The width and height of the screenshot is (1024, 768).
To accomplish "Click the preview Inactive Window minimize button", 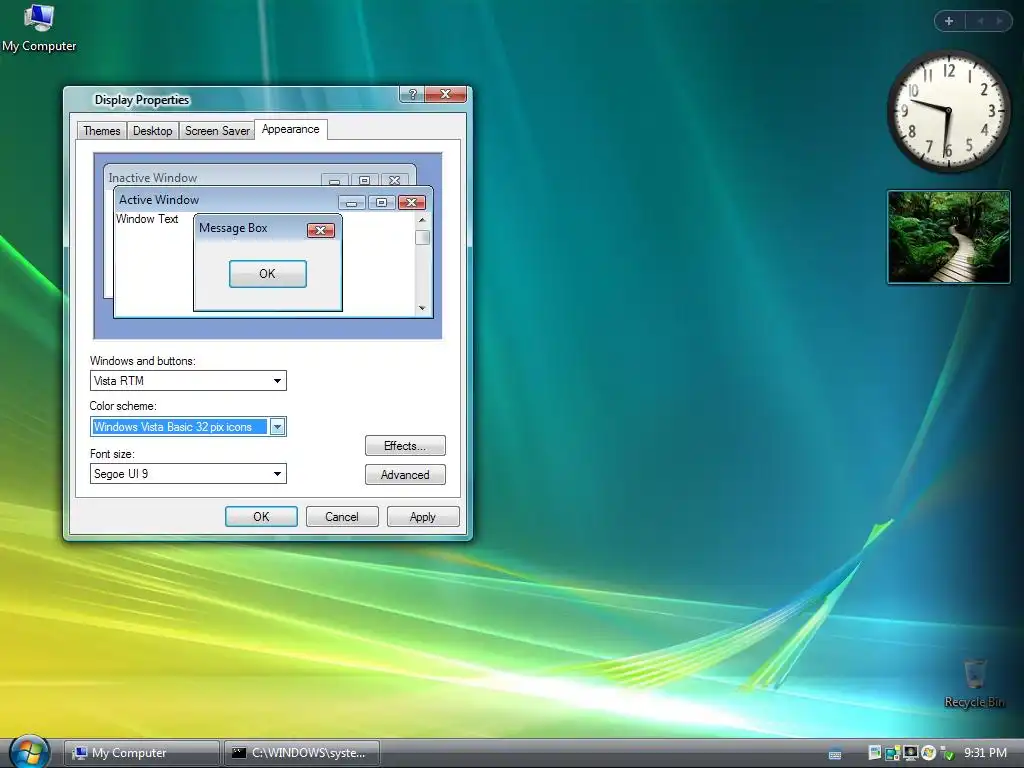I will [334, 180].
